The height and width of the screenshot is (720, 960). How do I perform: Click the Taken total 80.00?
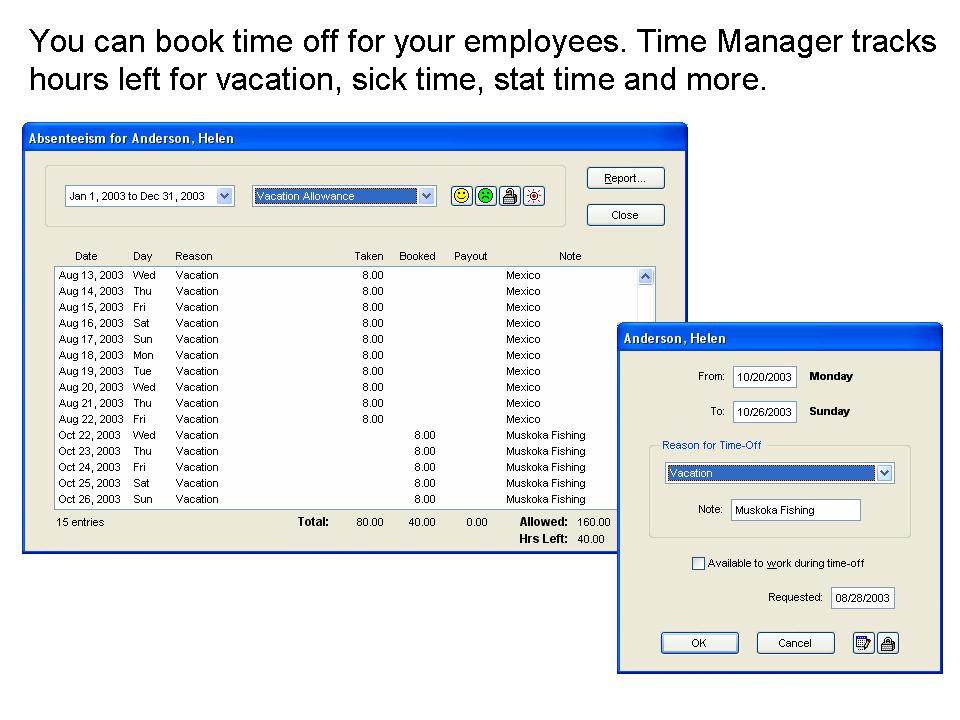[369, 522]
